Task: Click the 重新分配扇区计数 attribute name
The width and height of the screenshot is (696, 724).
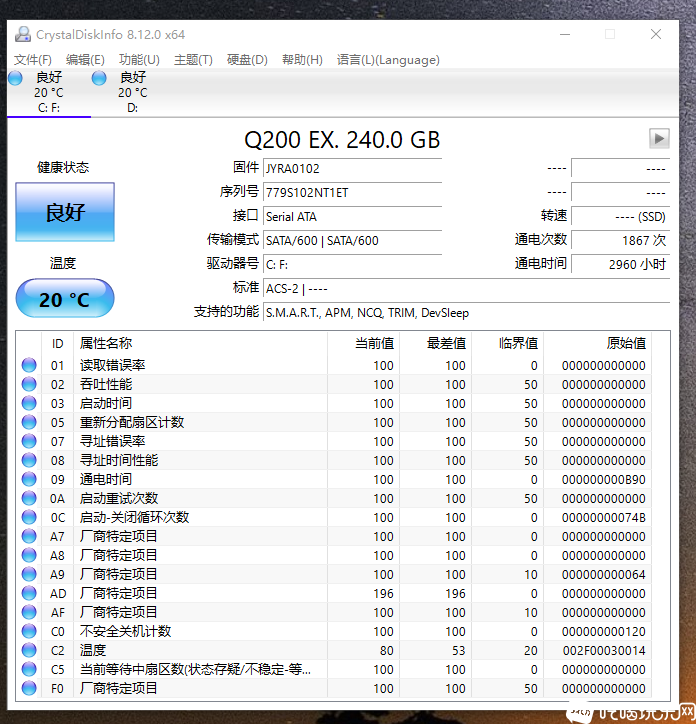Action: 132,422
